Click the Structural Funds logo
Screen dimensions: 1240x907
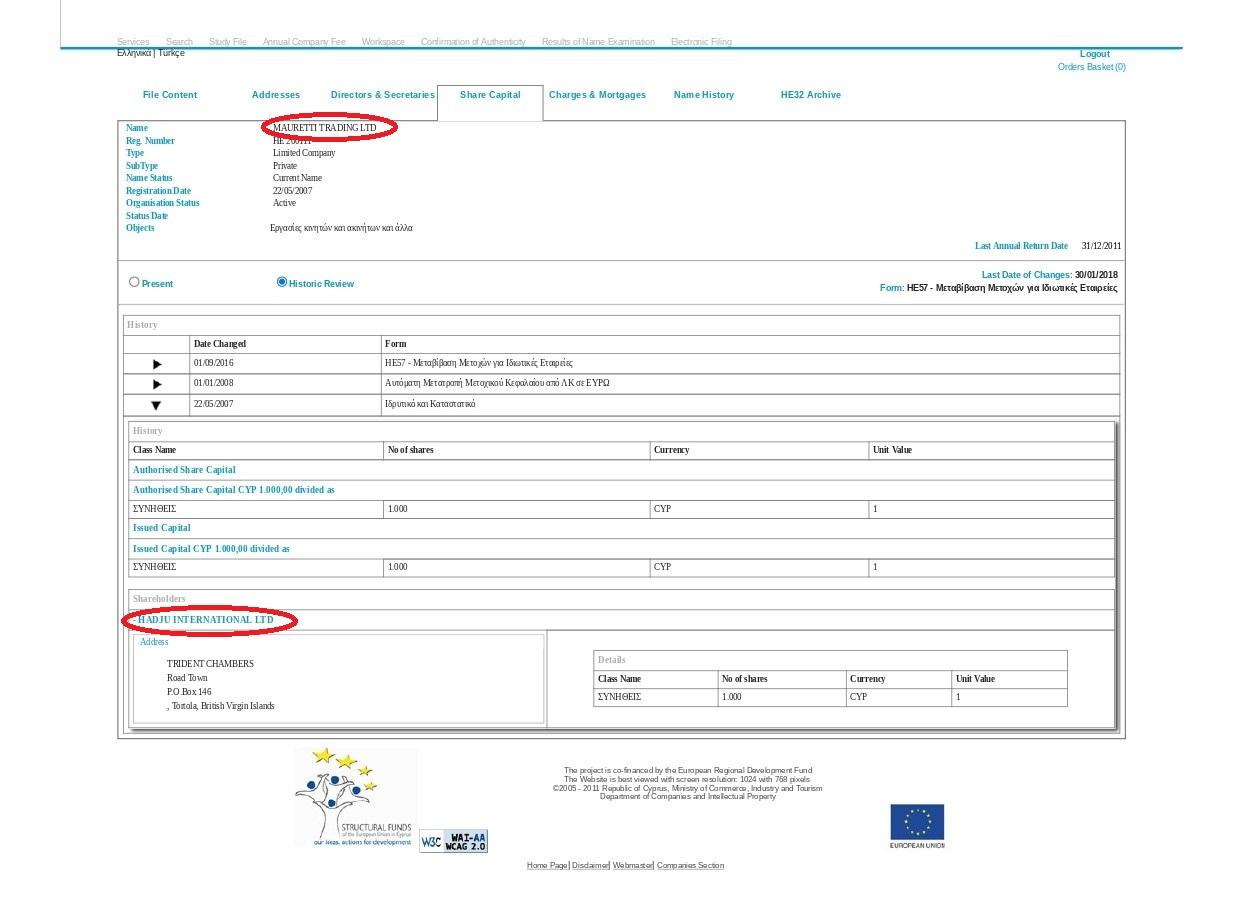(355, 798)
